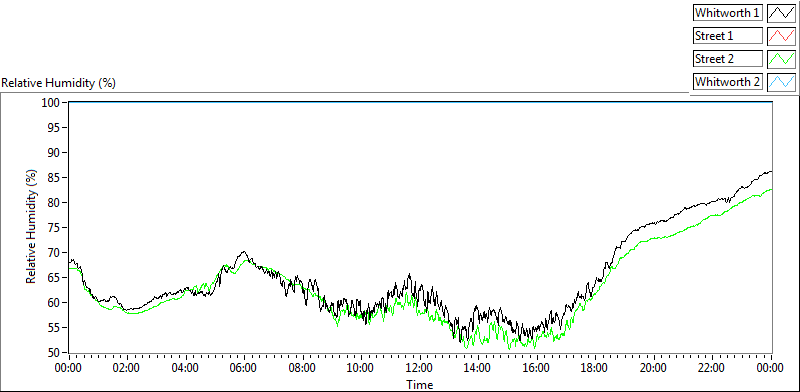Click the Whitworth 1 black line sample icon
The width and height of the screenshot is (800, 392).
point(781,13)
